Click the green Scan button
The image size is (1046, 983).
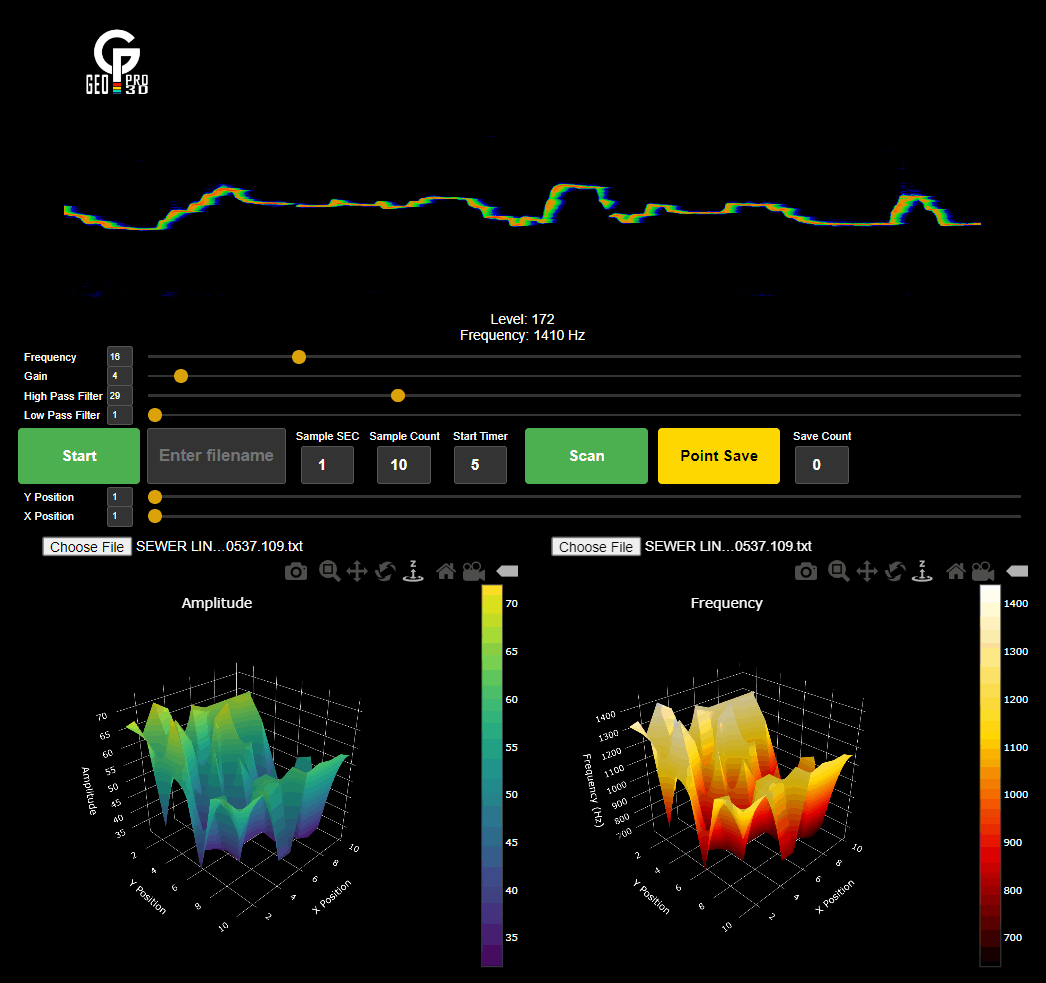point(586,455)
